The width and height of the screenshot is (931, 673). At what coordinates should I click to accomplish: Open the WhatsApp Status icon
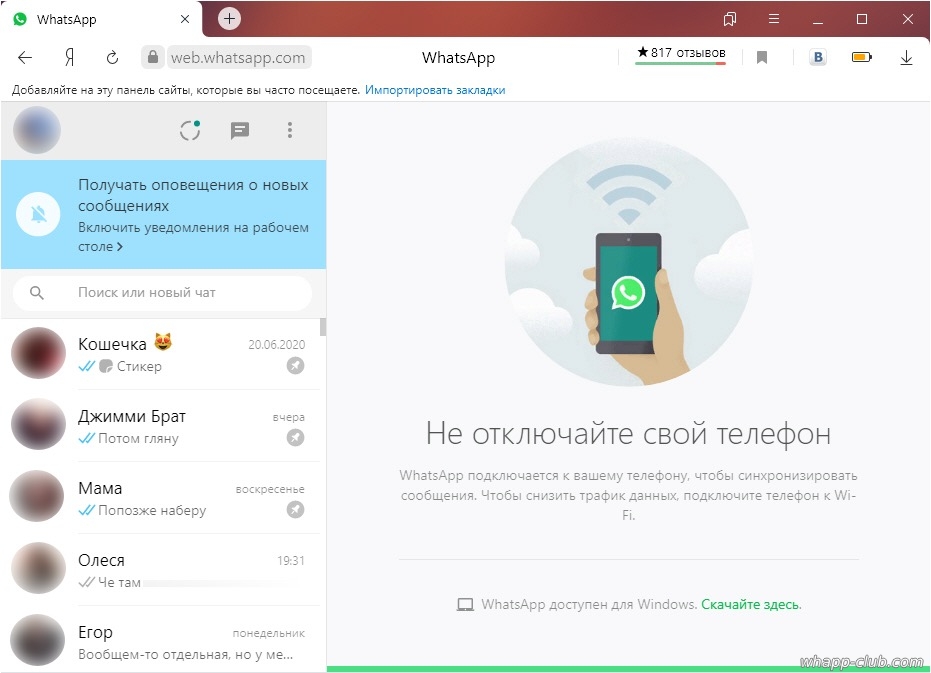(190, 130)
